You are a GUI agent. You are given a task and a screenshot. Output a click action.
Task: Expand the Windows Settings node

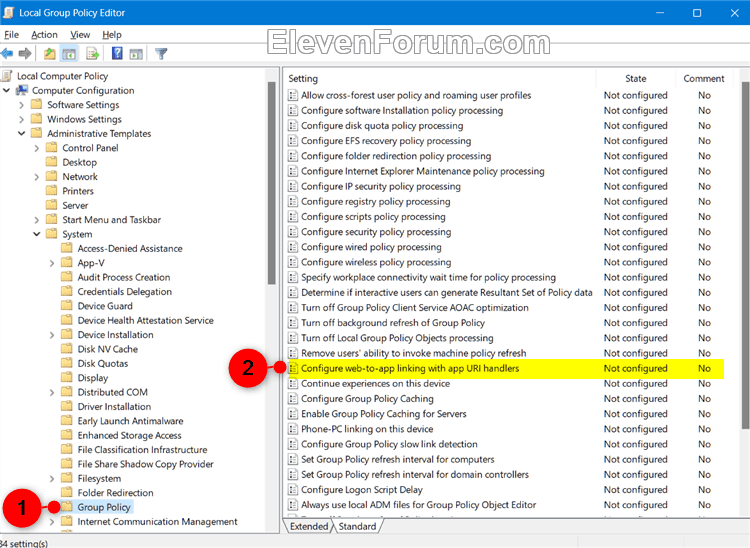click(x=22, y=119)
